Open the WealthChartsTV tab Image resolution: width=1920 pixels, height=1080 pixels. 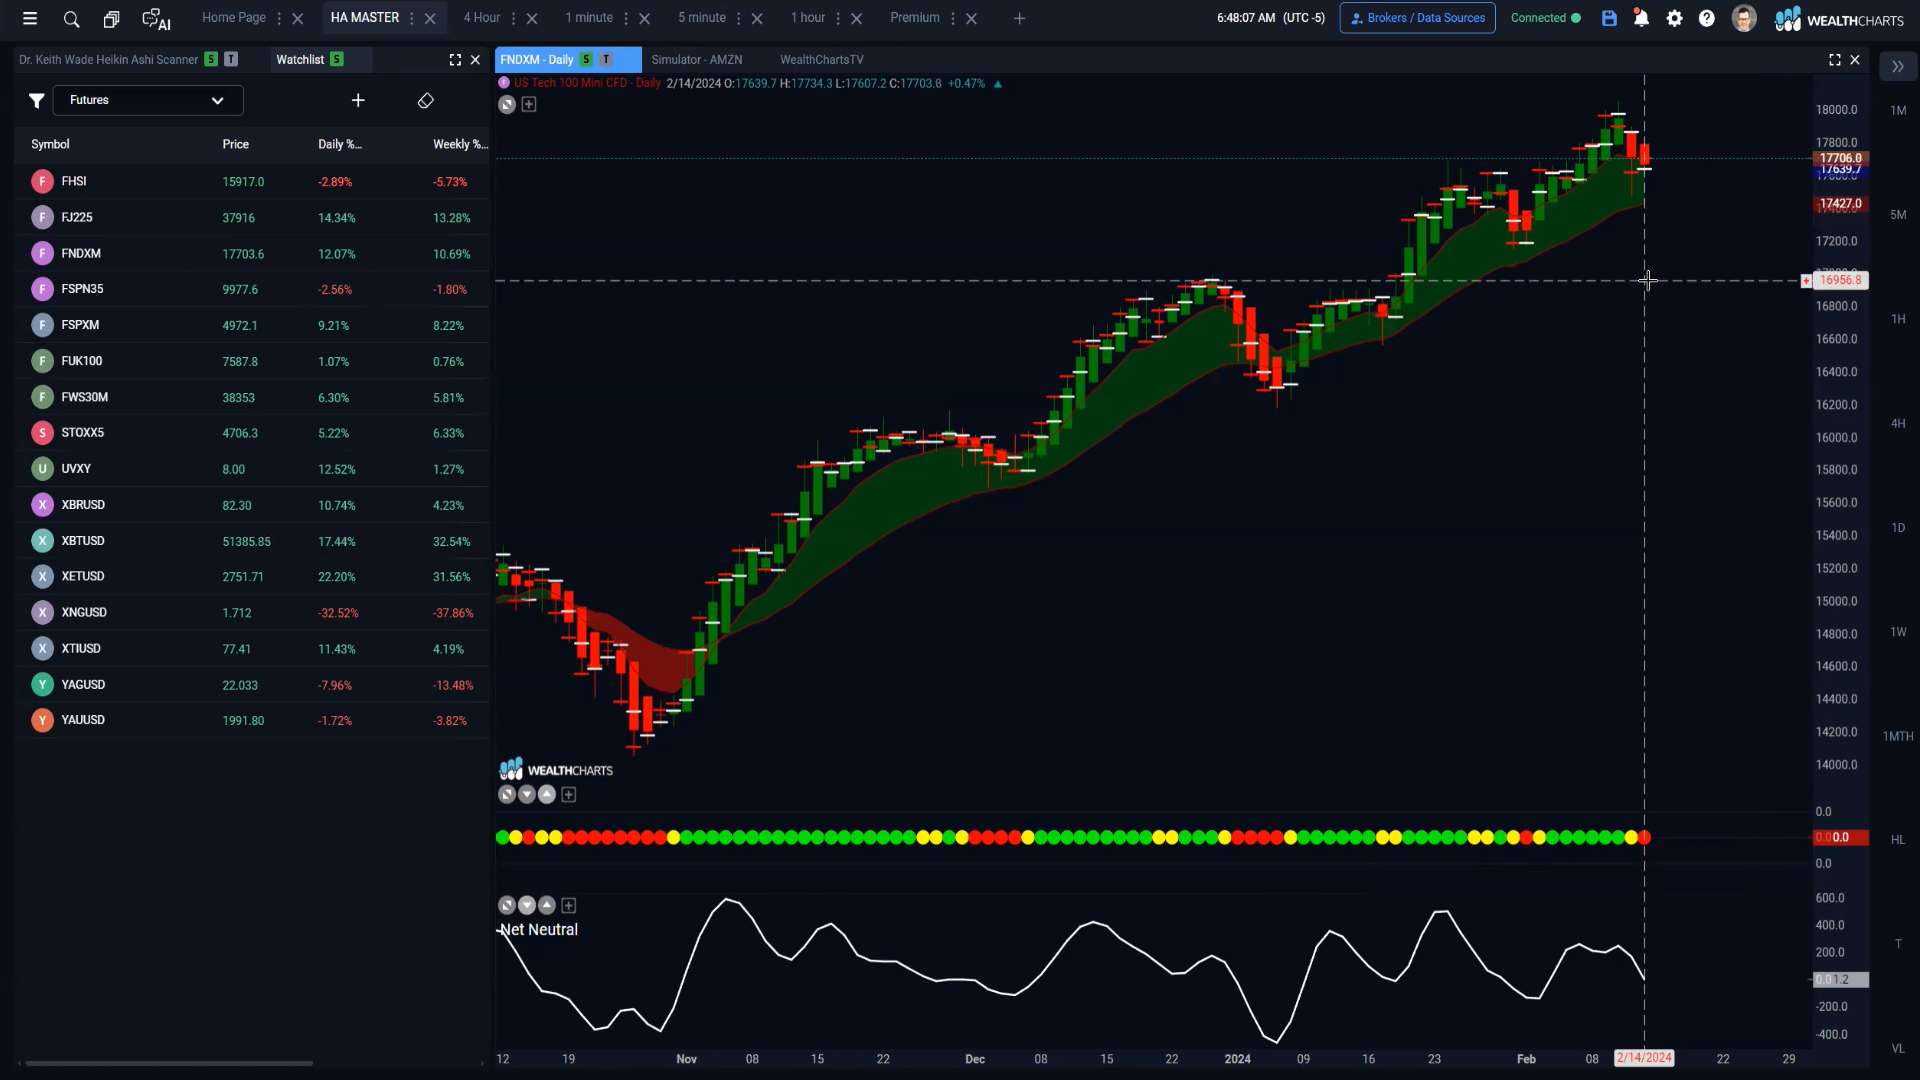(822, 60)
